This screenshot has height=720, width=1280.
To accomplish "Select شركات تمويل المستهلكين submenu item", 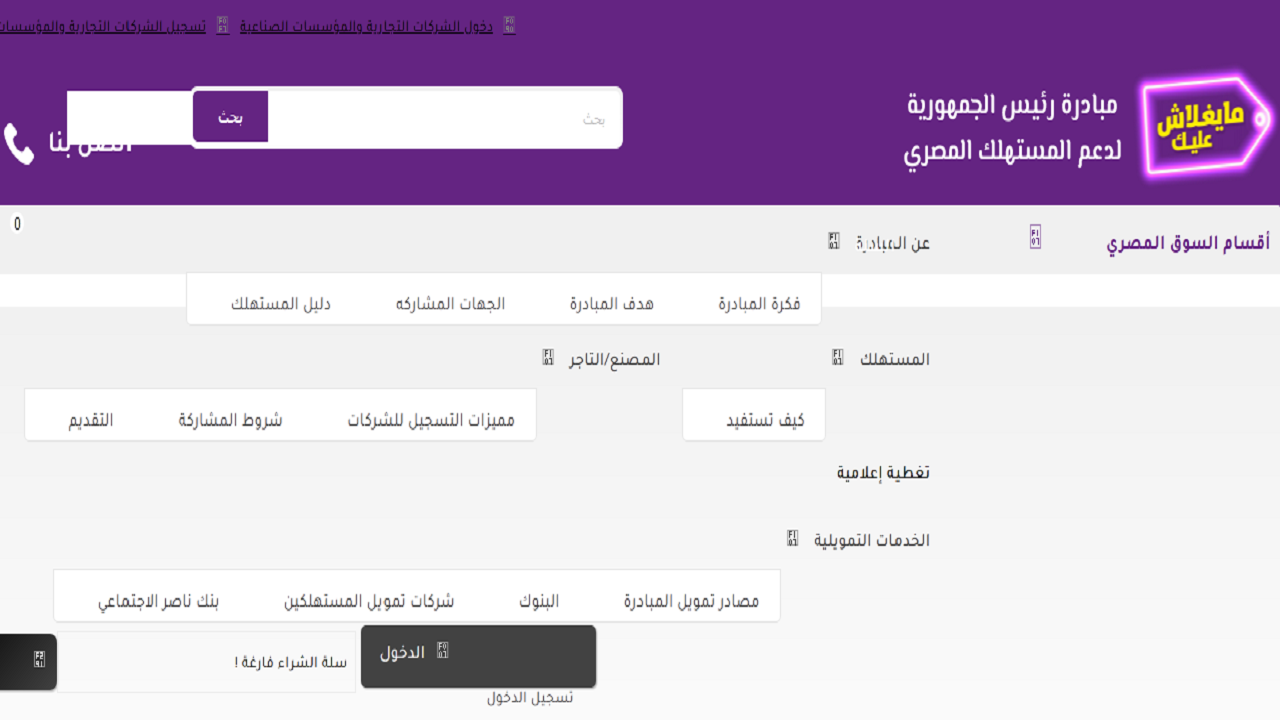I will (x=369, y=601).
